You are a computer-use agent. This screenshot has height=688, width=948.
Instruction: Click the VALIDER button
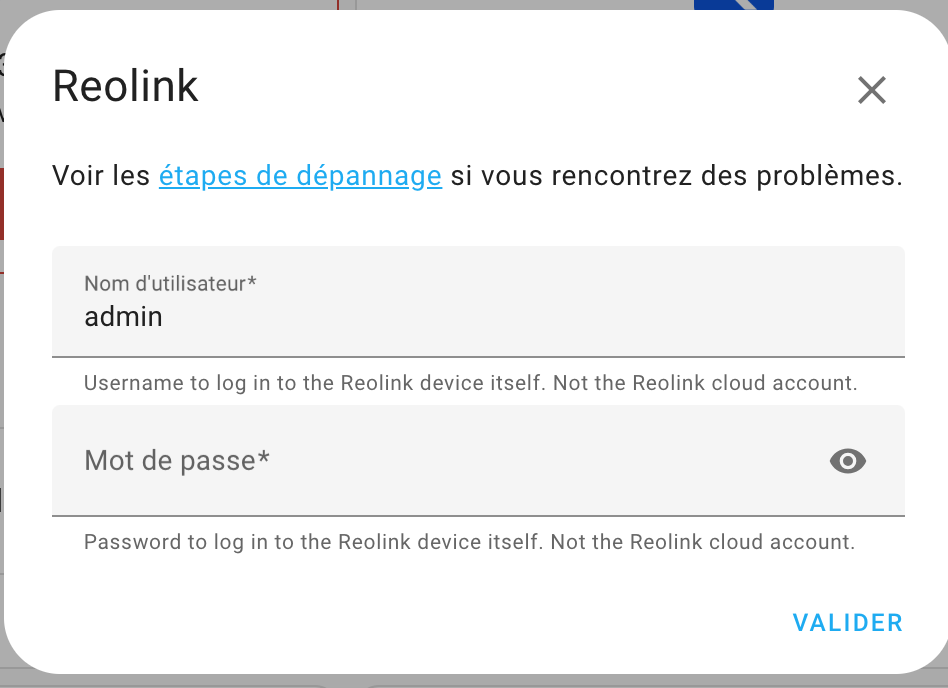[848, 623]
